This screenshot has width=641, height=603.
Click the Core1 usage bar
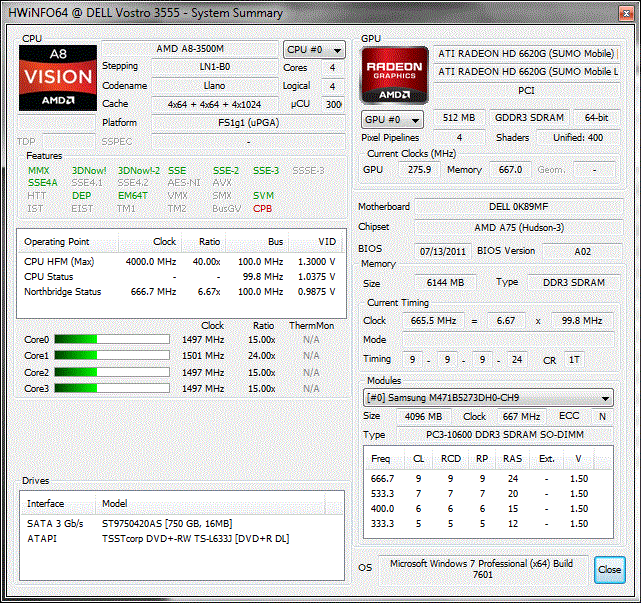point(112,355)
